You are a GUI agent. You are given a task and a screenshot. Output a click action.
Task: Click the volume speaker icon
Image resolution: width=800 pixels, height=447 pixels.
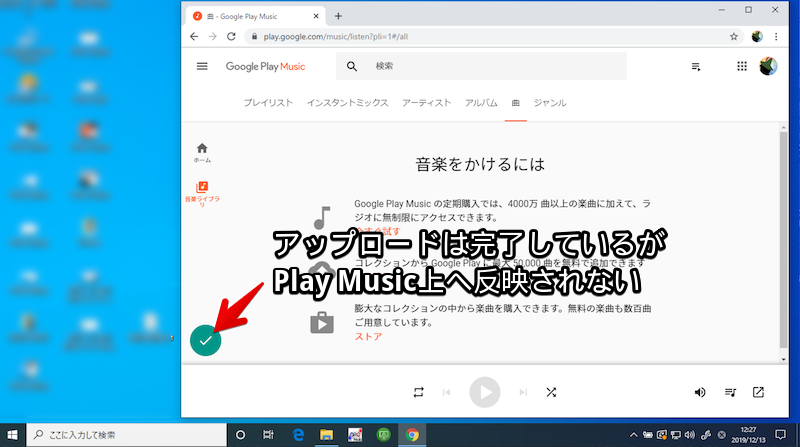click(700, 392)
